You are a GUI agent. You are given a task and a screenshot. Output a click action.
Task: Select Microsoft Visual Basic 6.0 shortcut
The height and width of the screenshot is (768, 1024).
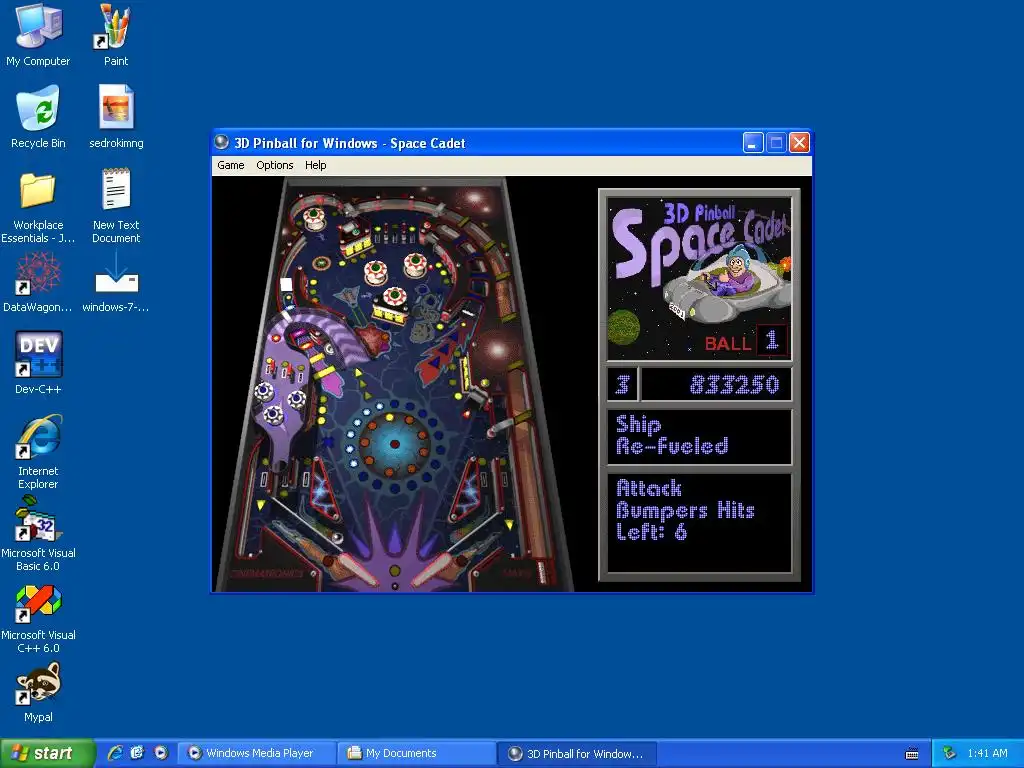click(38, 534)
